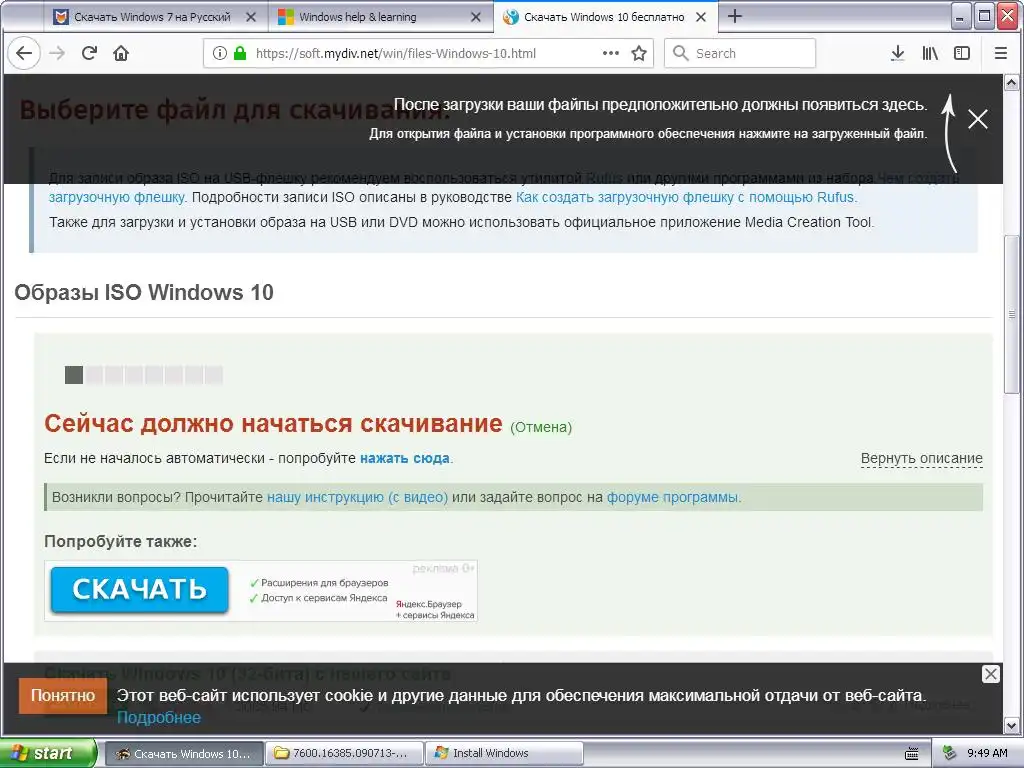Open Подробнее cookie details link
The image size is (1024, 768).
tap(159, 718)
